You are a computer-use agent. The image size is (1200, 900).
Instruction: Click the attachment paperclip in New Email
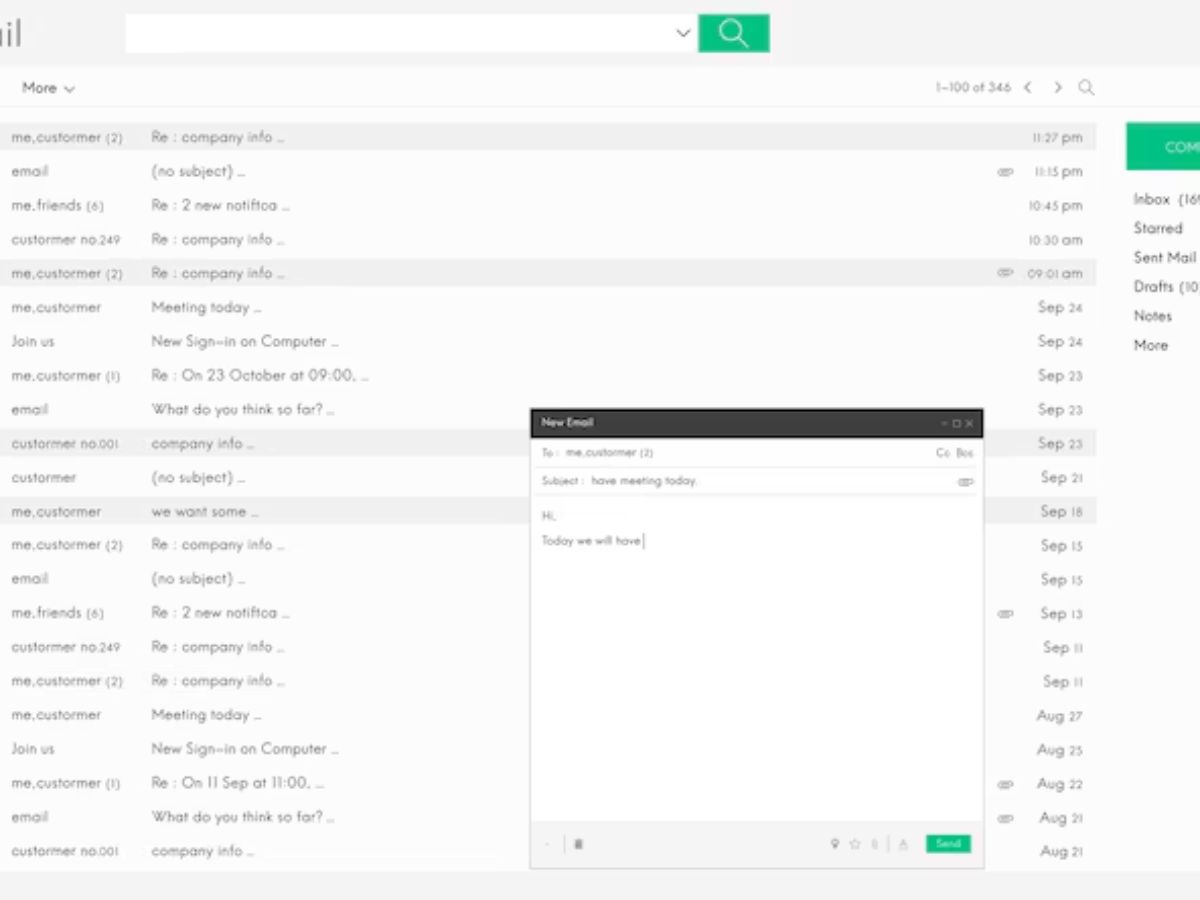tap(965, 482)
